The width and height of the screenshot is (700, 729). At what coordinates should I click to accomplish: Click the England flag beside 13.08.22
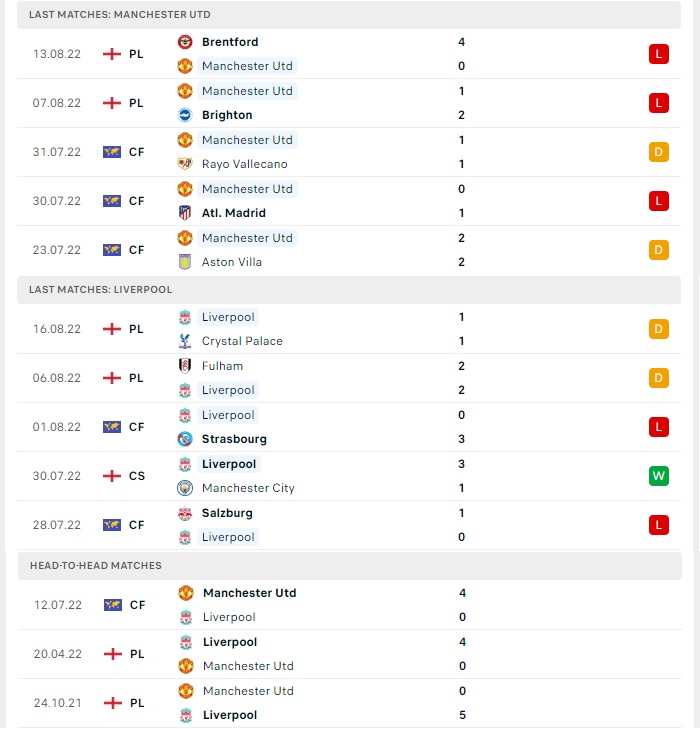point(112,54)
